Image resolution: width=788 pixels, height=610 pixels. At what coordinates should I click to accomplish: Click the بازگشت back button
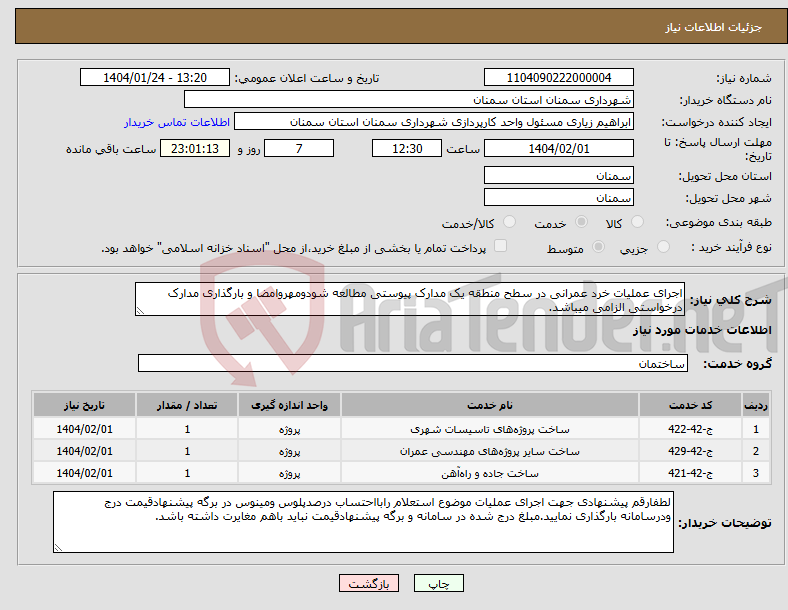coord(369,583)
